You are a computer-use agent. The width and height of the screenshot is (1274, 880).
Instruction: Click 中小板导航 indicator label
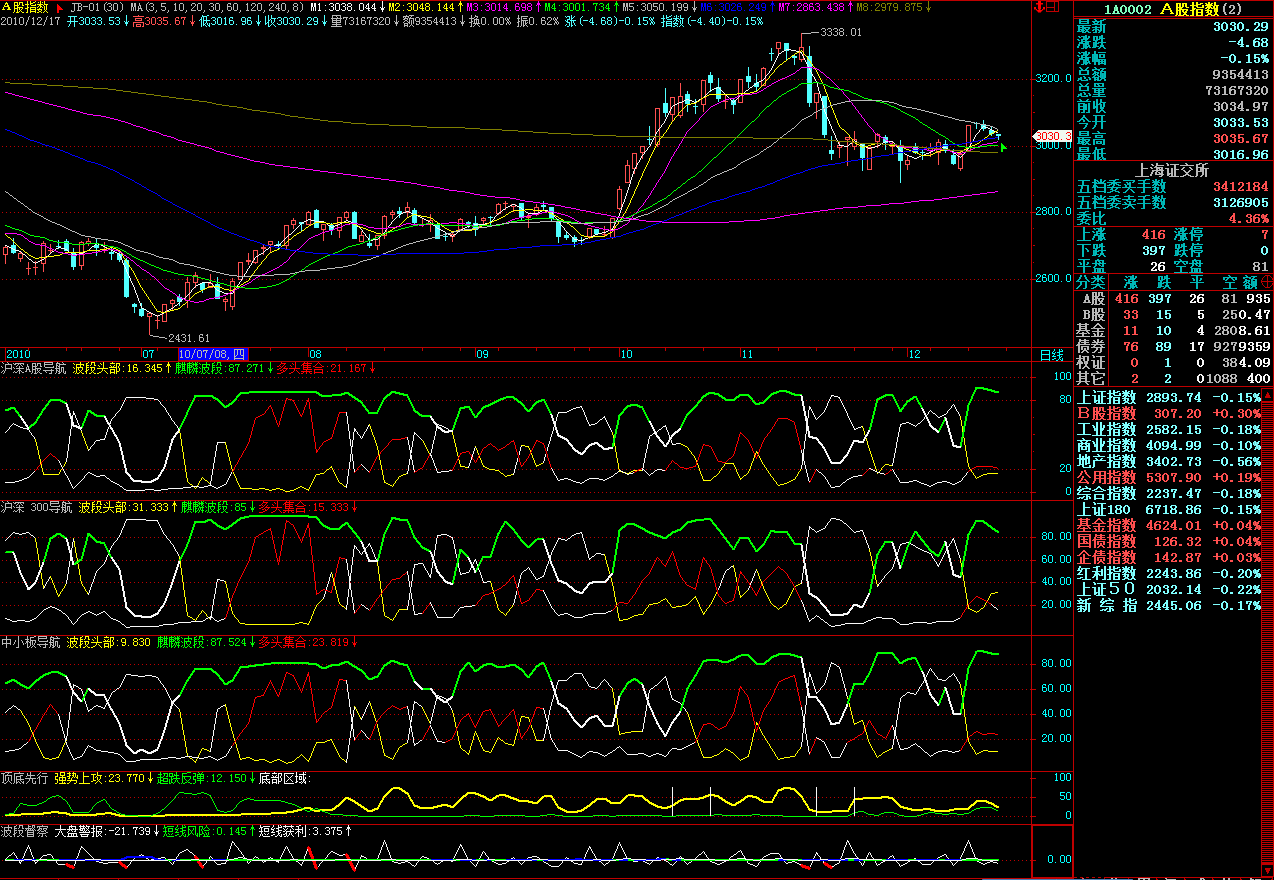(31, 641)
